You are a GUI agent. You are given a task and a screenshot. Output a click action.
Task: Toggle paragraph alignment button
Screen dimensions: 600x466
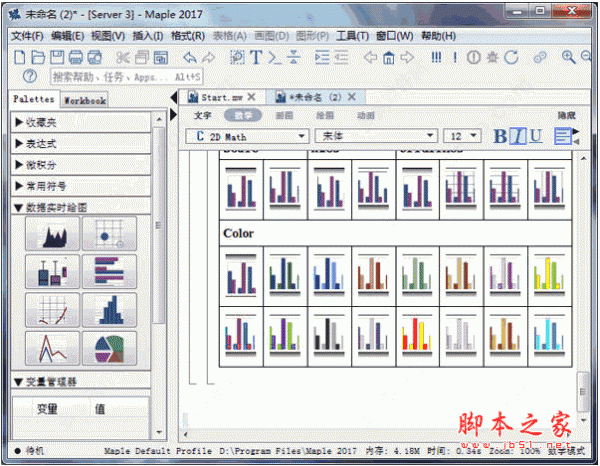(x=563, y=136)
